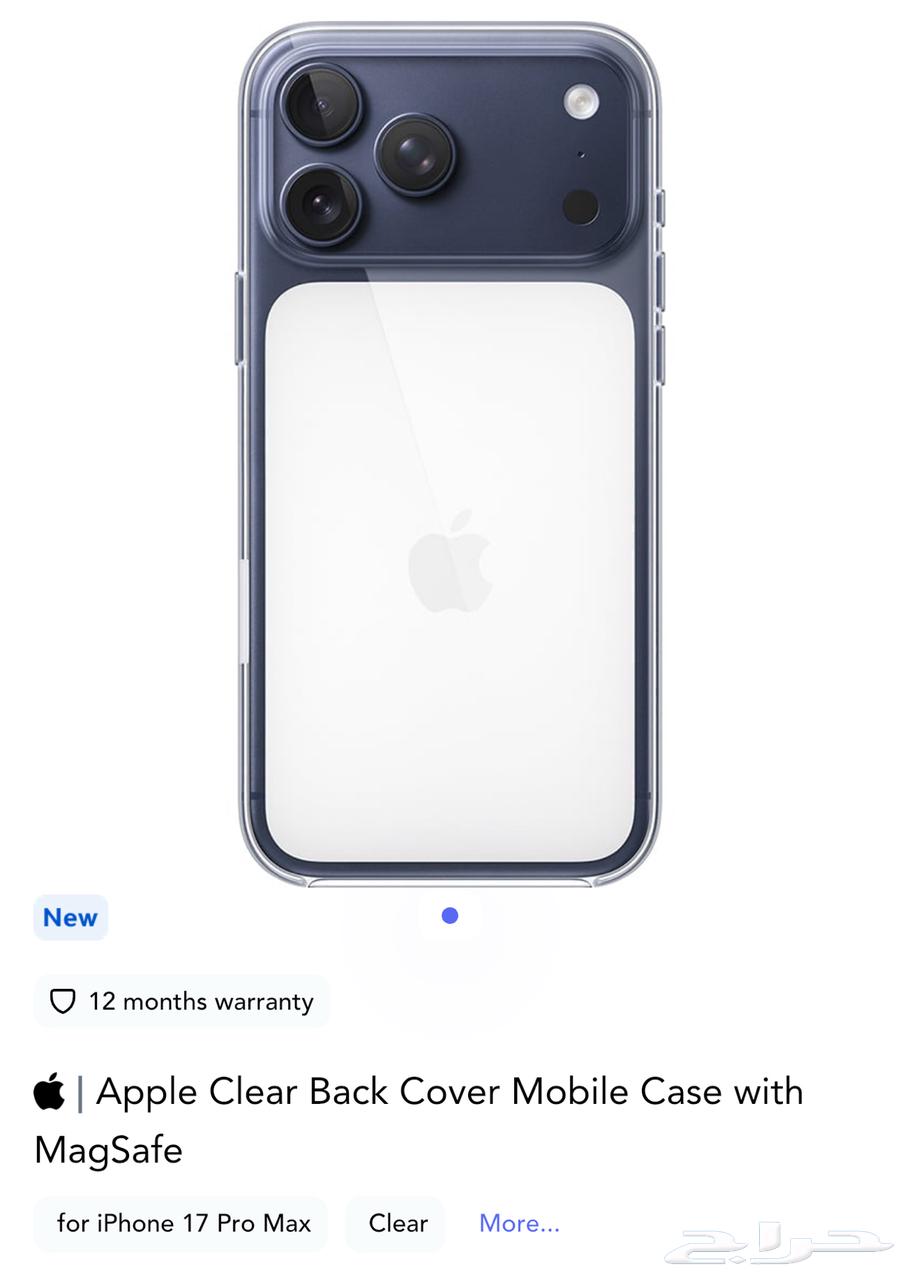Click the camera flash on the phone image
This screenshot has height=1277, width=900.
(x=580, y=100)
